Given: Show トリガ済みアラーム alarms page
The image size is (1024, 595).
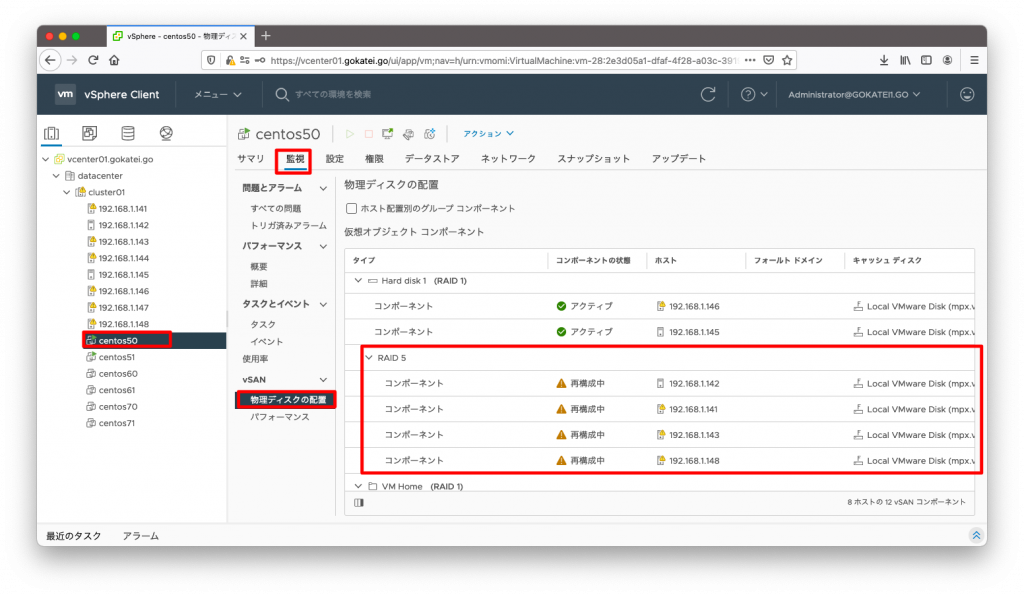Looking at the screenshot, I should (291, 224).
